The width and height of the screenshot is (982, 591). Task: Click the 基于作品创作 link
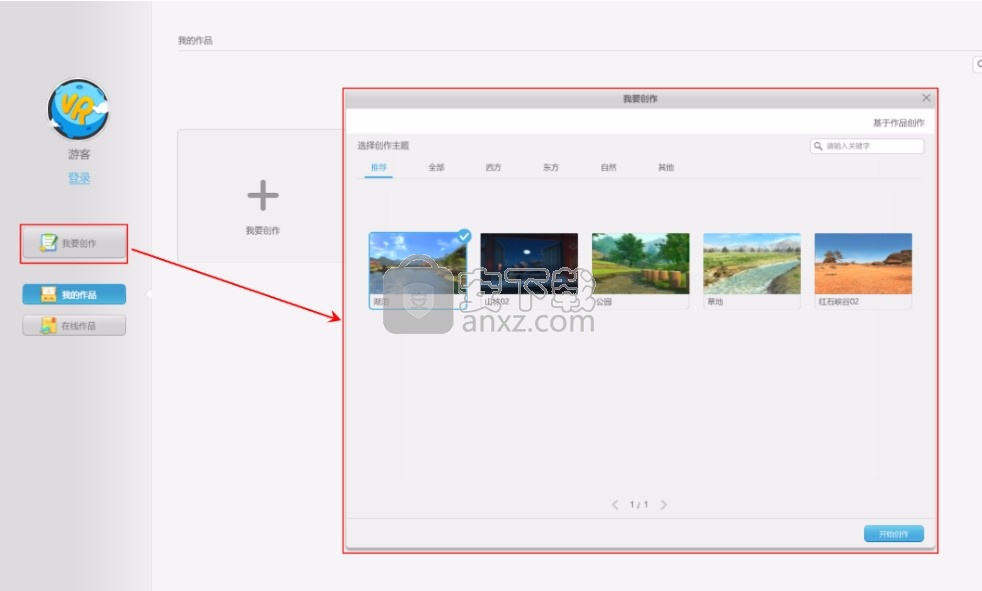pyautogui.click(x=899, y=123)
